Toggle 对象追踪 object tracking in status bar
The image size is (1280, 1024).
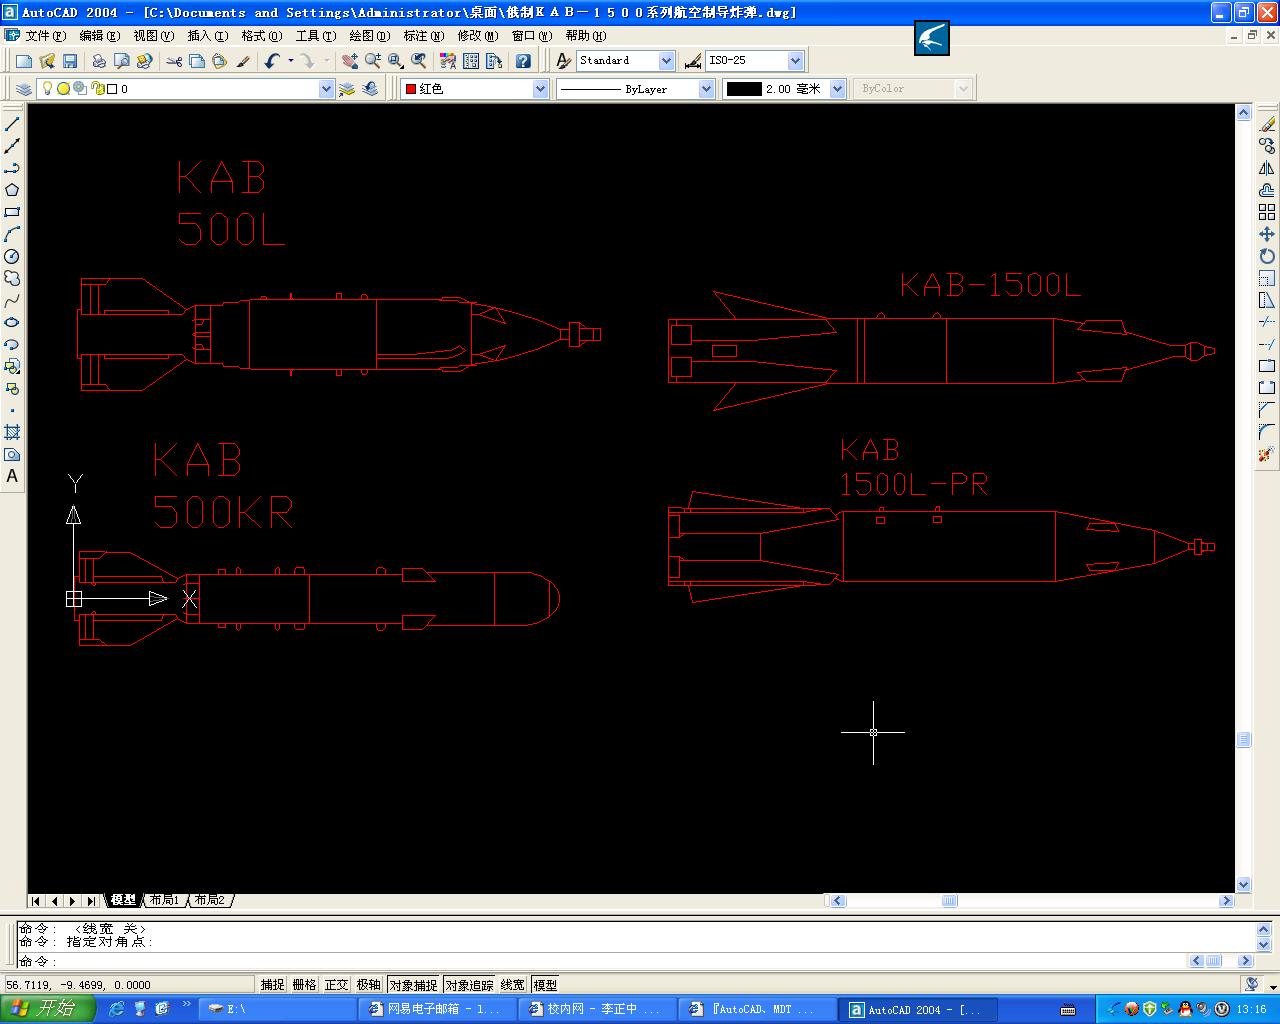(x=470, y=985)
